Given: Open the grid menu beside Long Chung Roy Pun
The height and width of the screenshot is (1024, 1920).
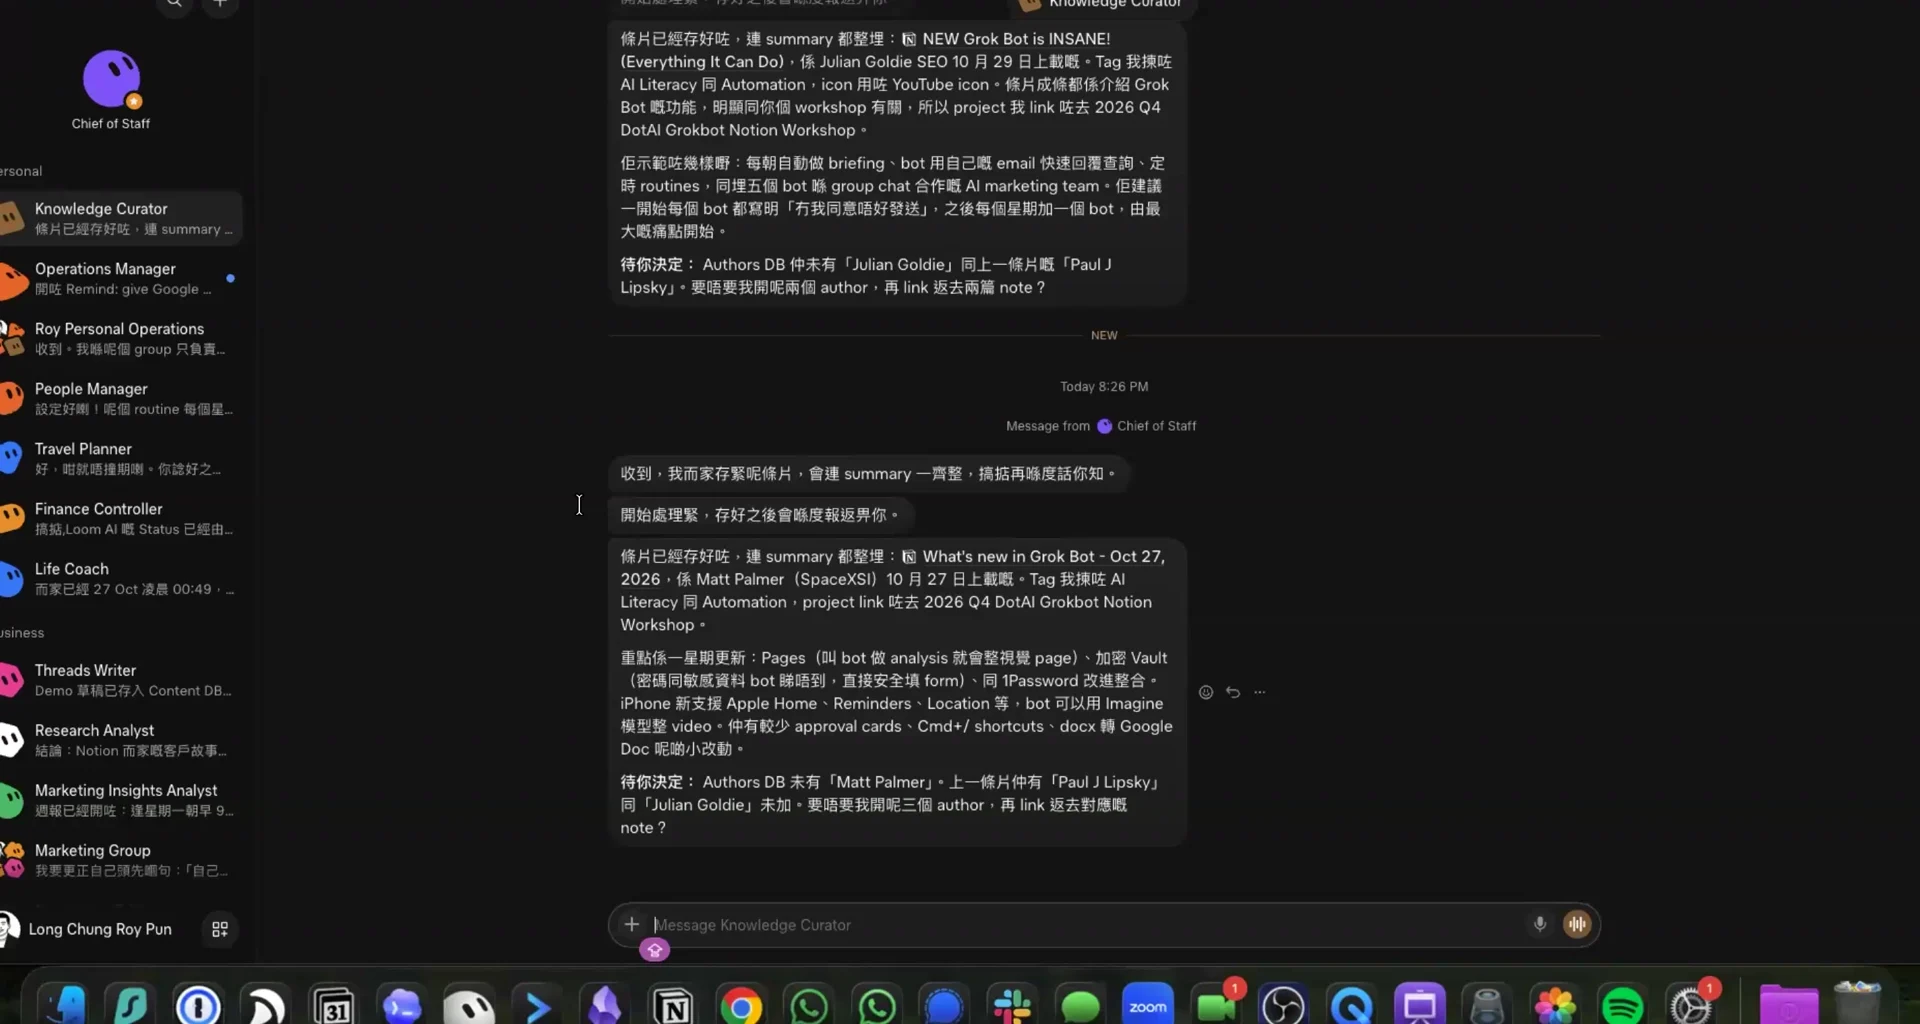Looking at the screenshot, I should click(220, 929).
